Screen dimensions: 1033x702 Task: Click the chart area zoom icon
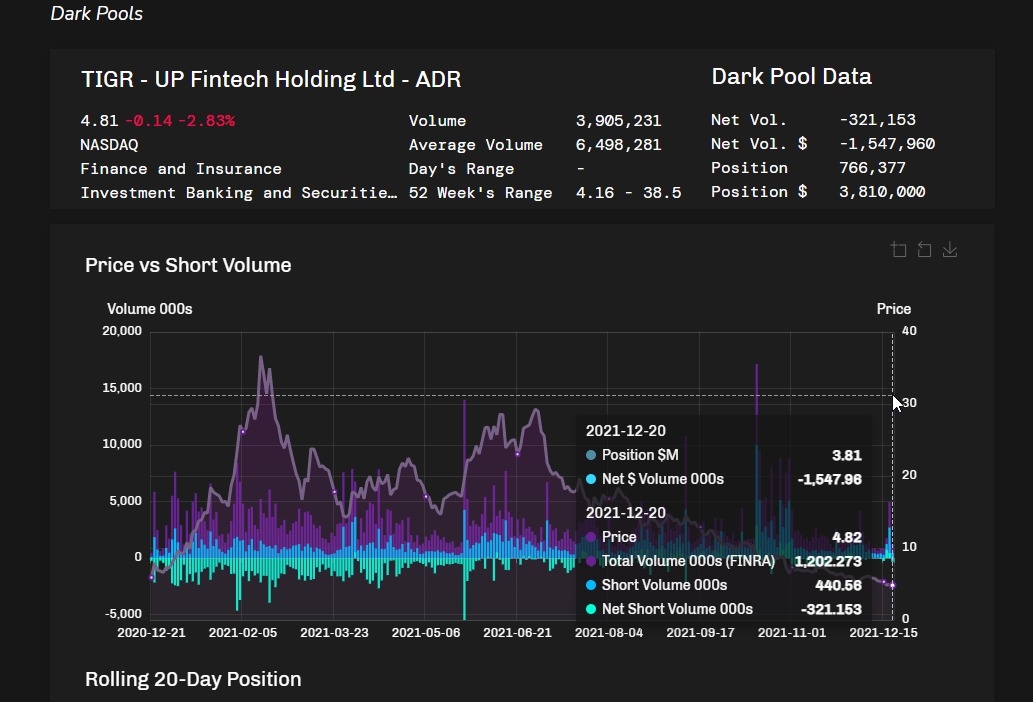tap(898, 250)
